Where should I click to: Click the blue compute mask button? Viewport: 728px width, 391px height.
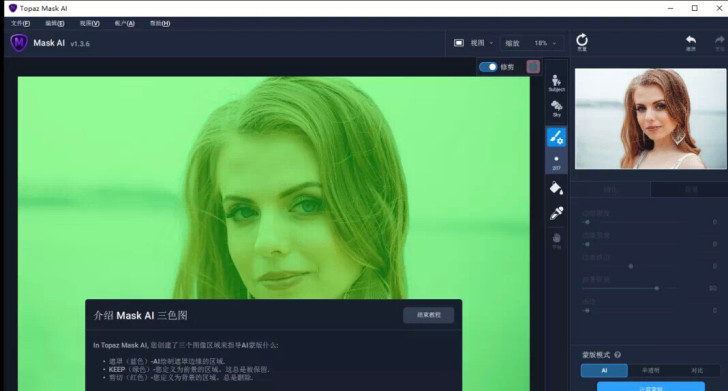tap(650, 386)
